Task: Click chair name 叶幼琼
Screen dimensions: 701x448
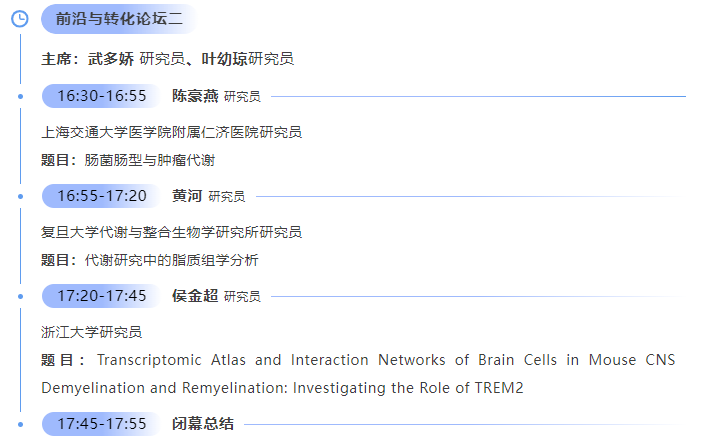Action: click(224, 59)
